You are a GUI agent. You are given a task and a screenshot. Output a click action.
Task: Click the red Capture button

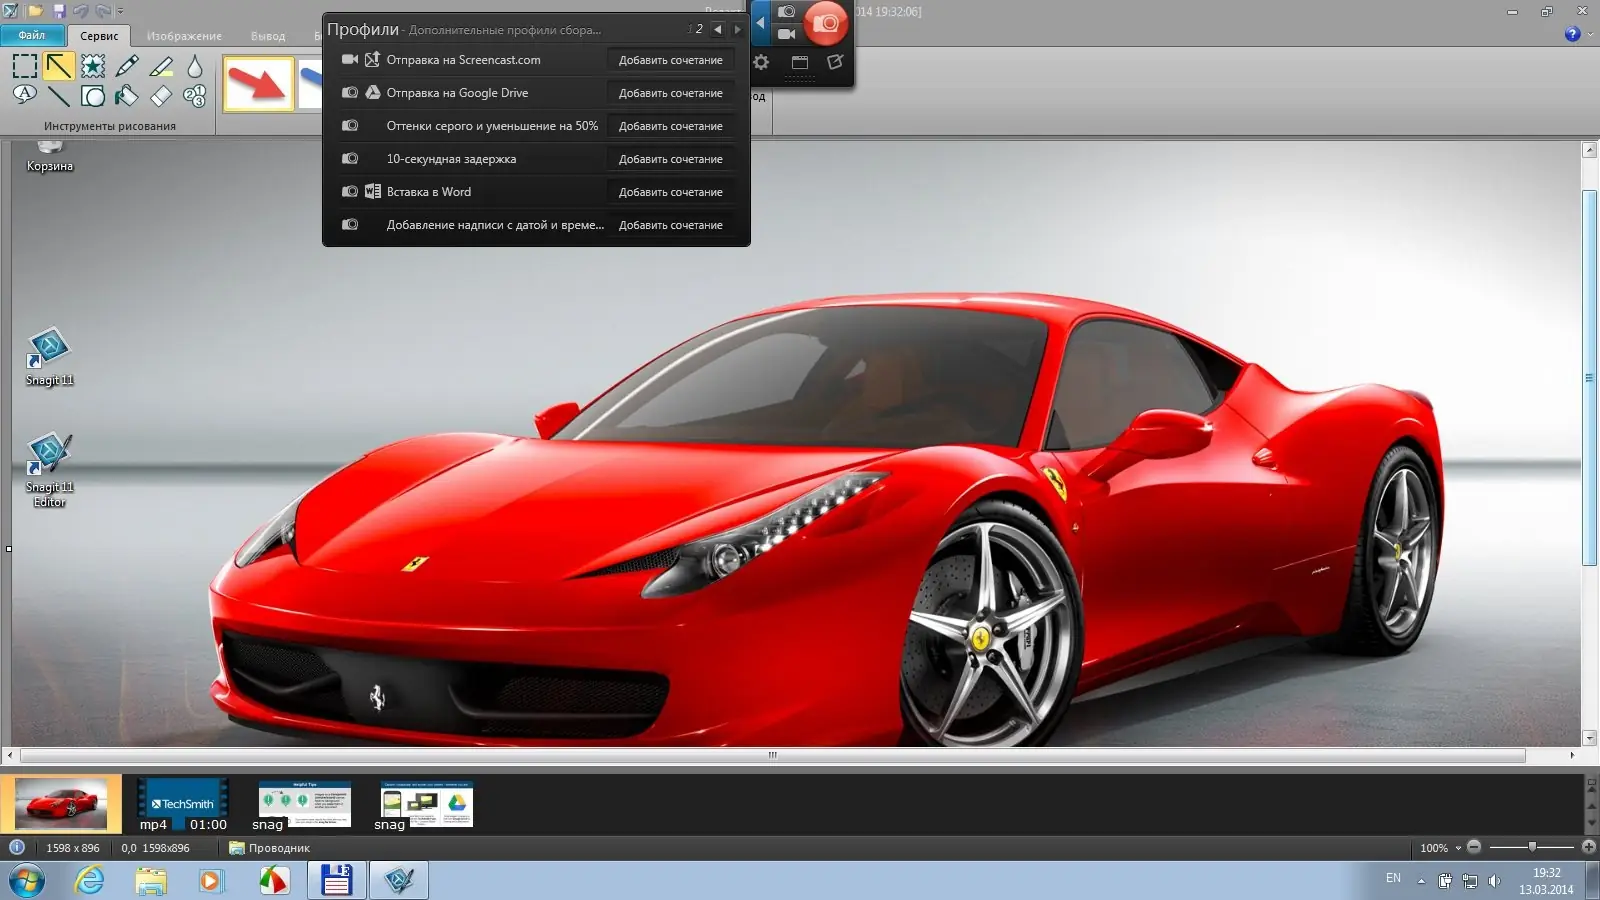coord(826,23)
